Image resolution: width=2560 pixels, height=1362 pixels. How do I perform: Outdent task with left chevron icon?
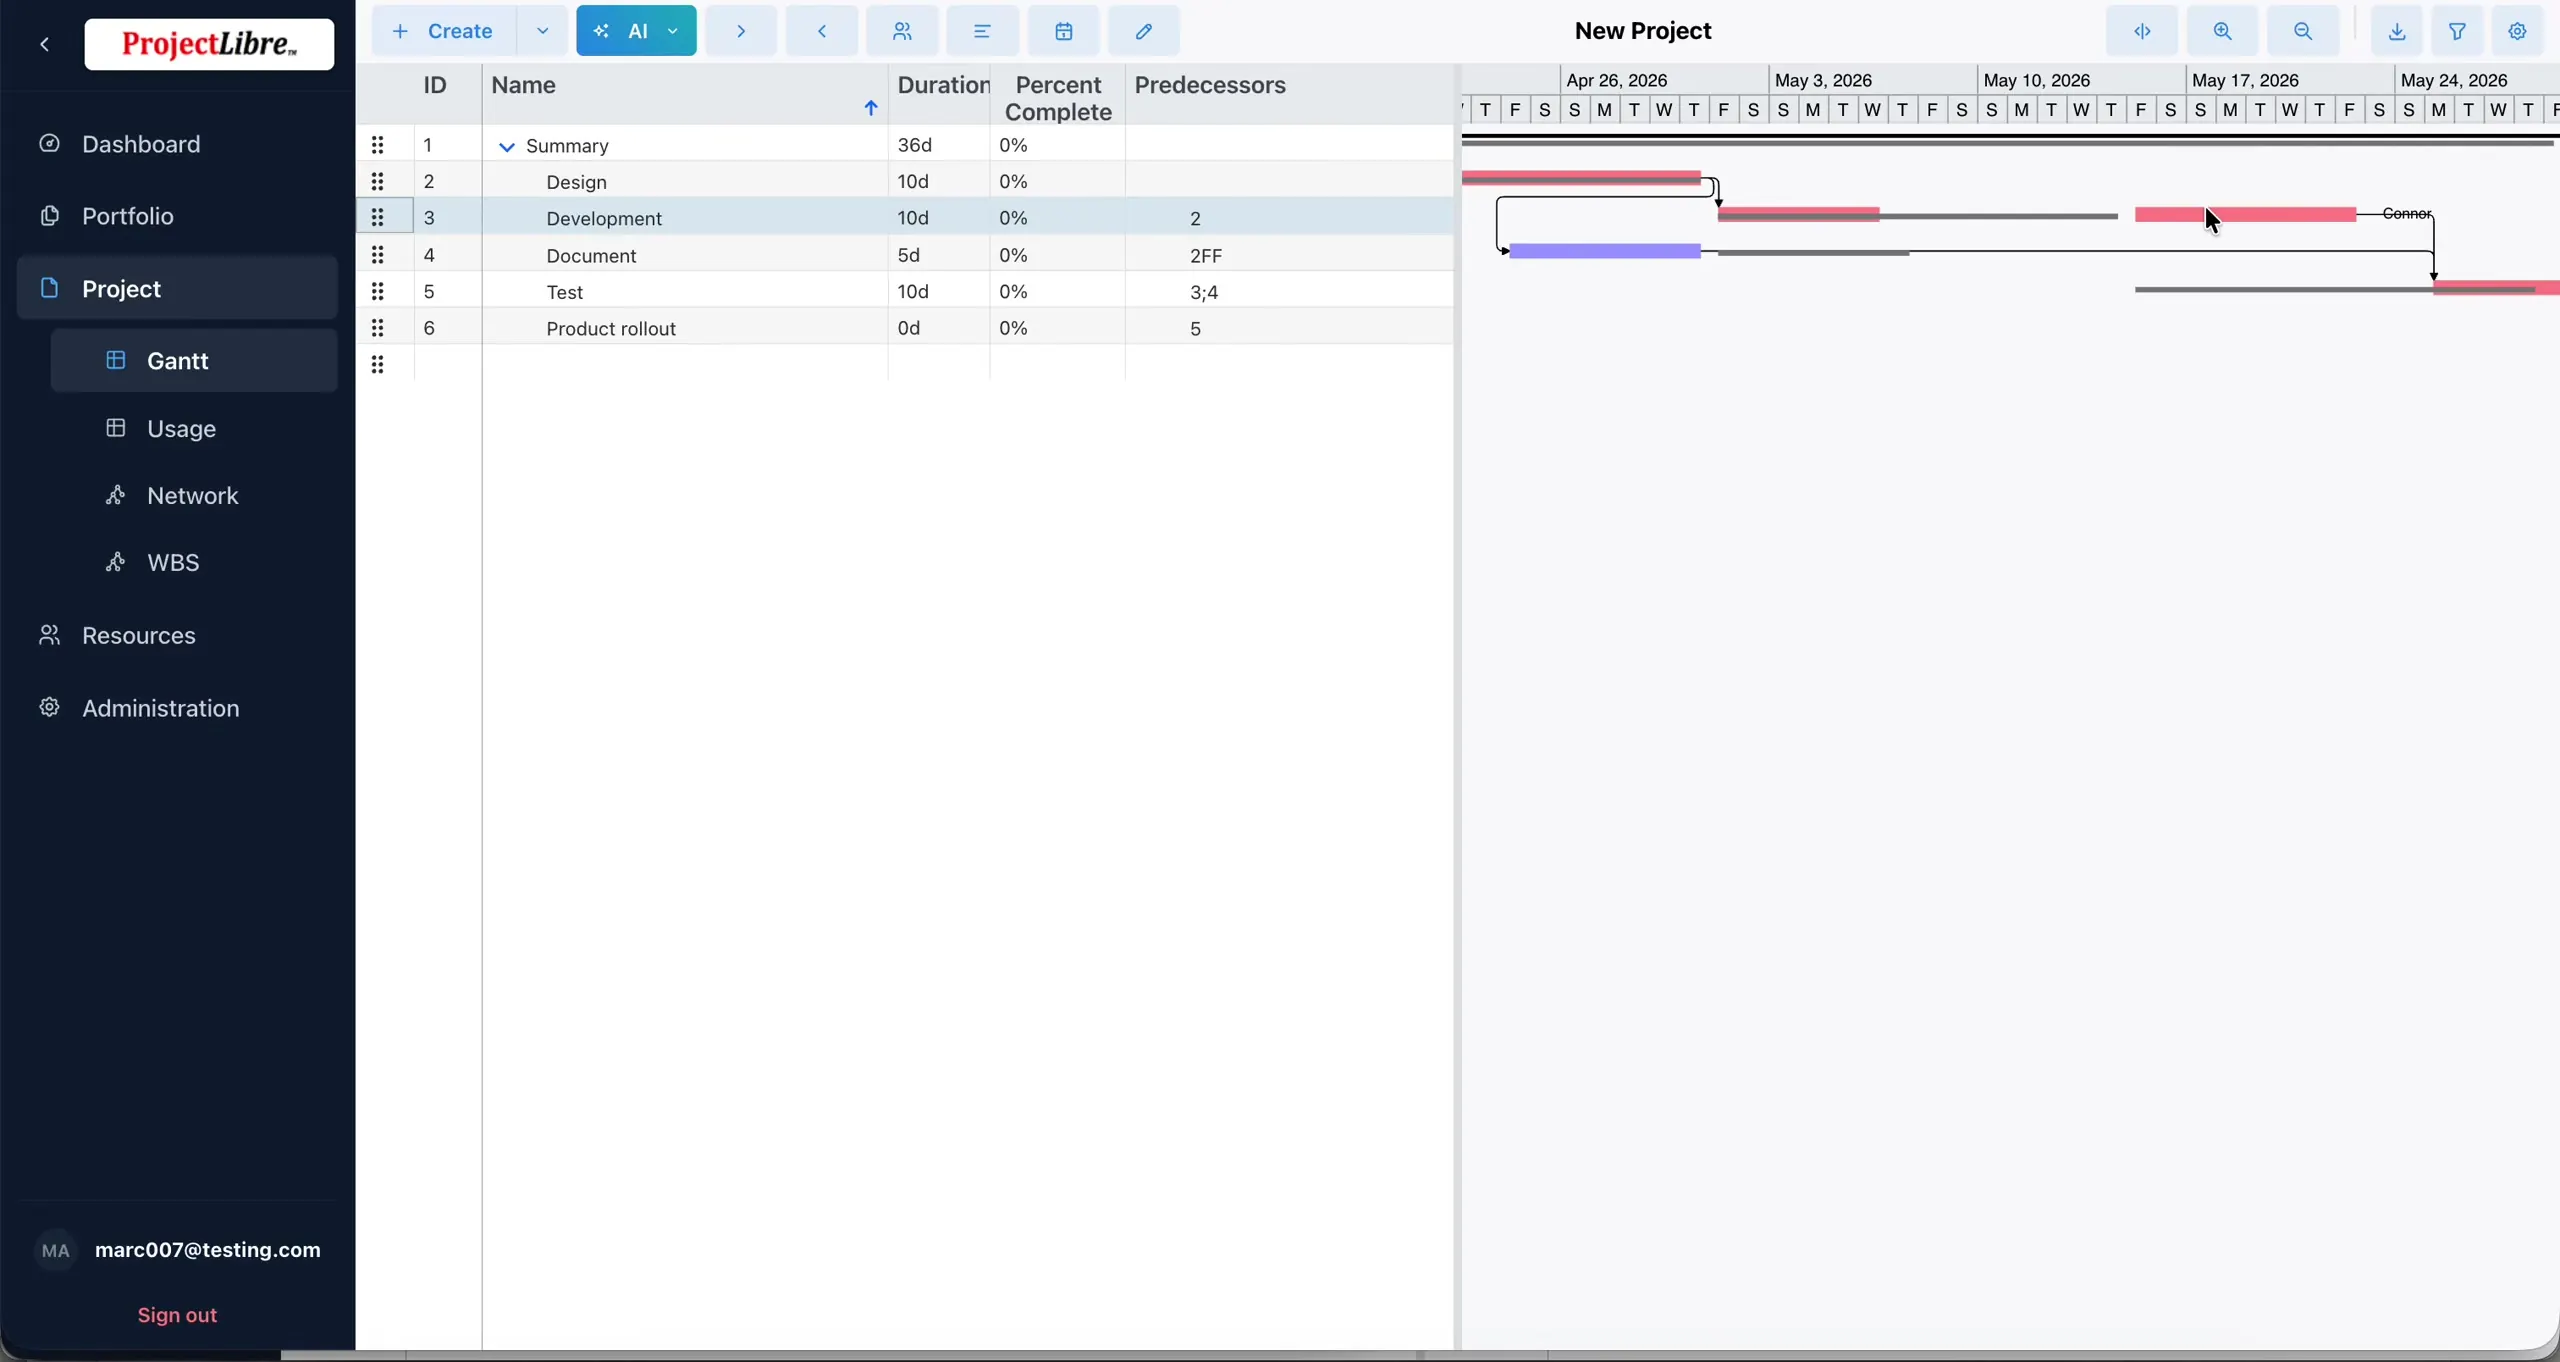(x=822, y=31)
